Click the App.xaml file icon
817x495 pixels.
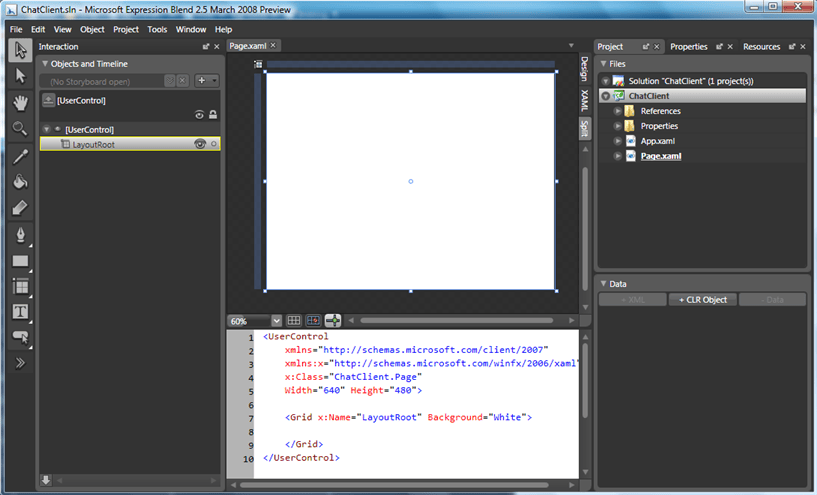point(630,141)
